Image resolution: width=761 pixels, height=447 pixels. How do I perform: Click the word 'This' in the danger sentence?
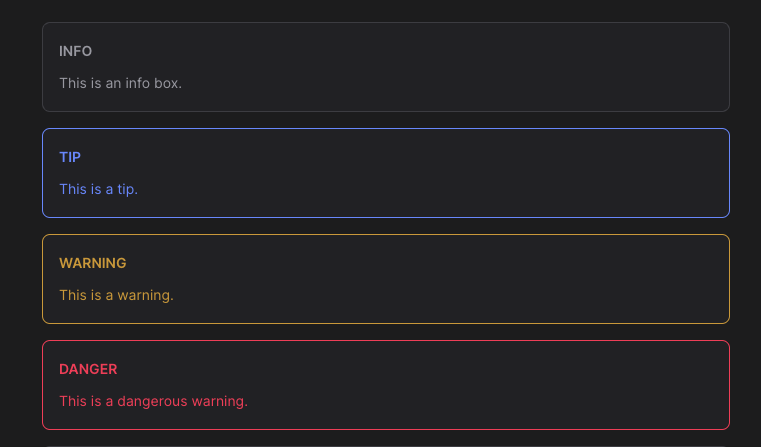pyautogui.click(x=73, y=401)
